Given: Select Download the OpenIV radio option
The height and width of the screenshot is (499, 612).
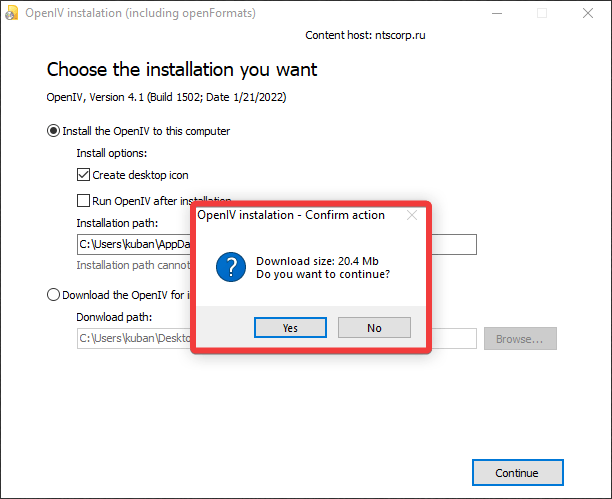Looking at the screenshot, I should (53, 295).
